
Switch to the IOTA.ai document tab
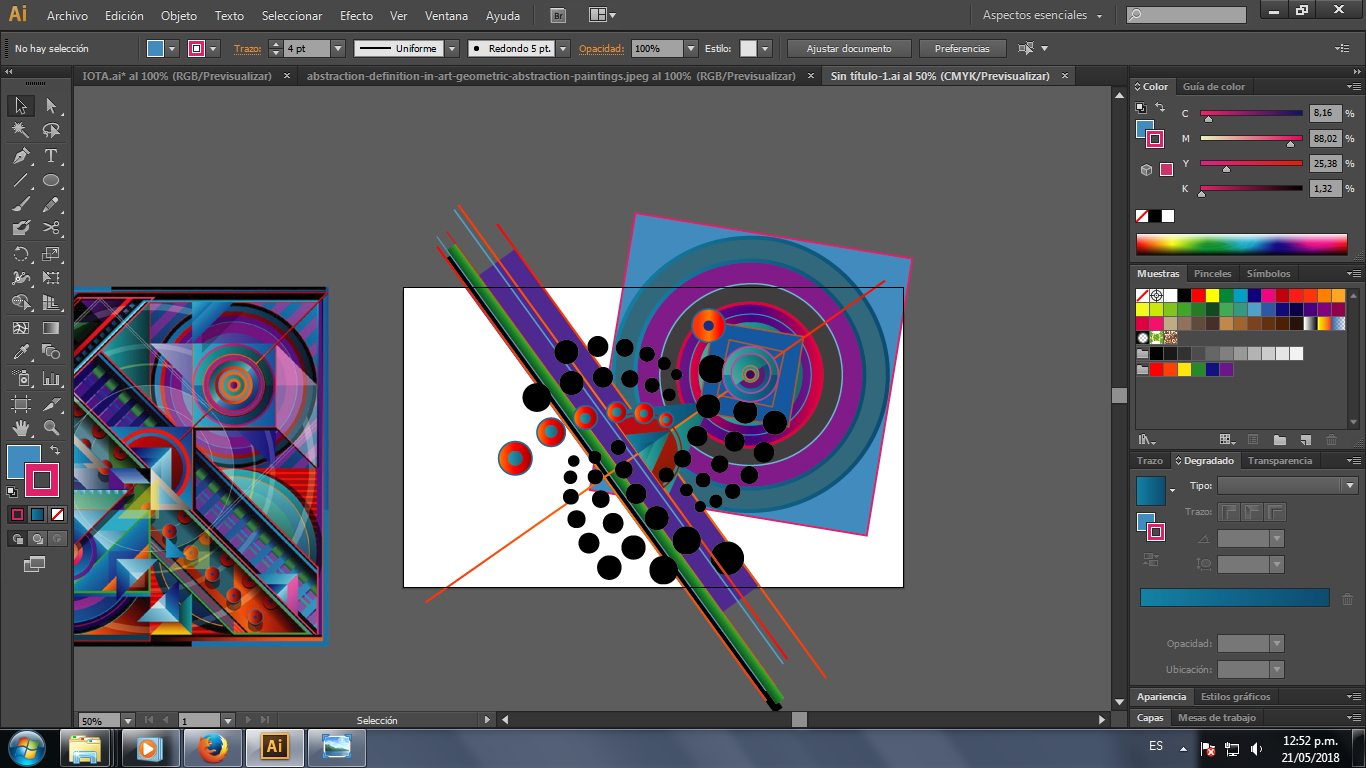(x=177, y=76)
